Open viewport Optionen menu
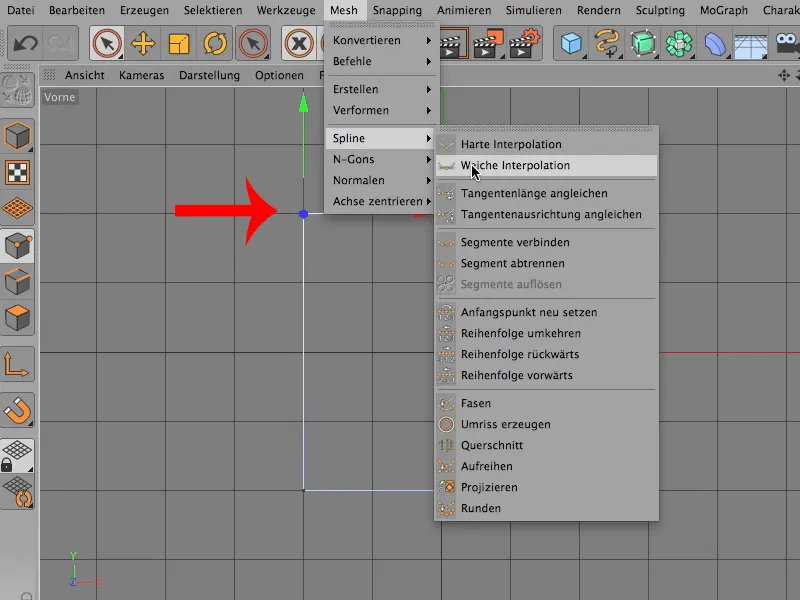The height and width of the screenshot is (600, 800). (x=279, y=76)
